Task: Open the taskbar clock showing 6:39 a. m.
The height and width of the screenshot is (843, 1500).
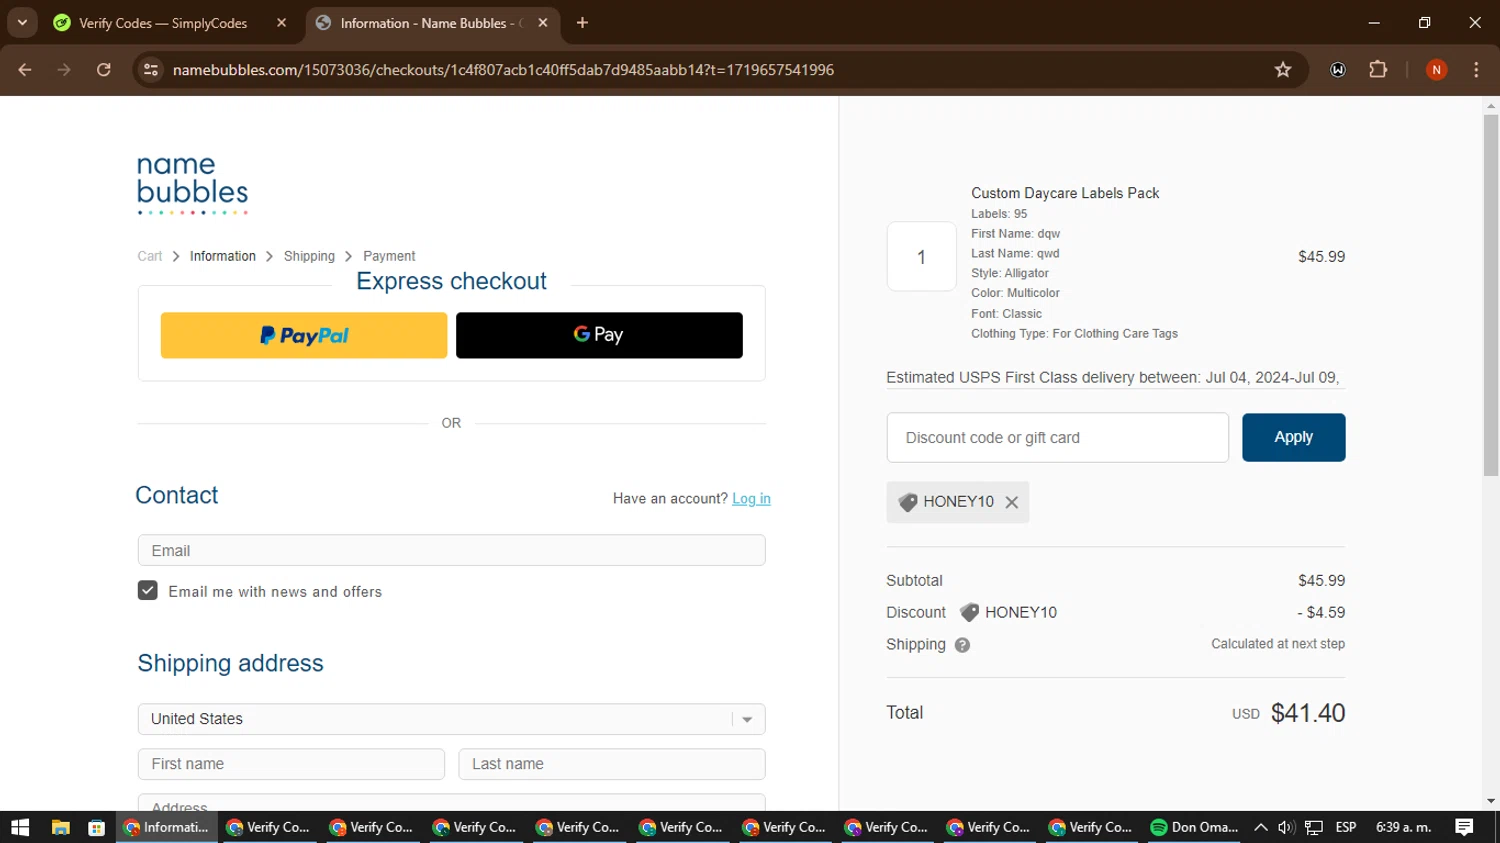Action: coord(1404,827)
